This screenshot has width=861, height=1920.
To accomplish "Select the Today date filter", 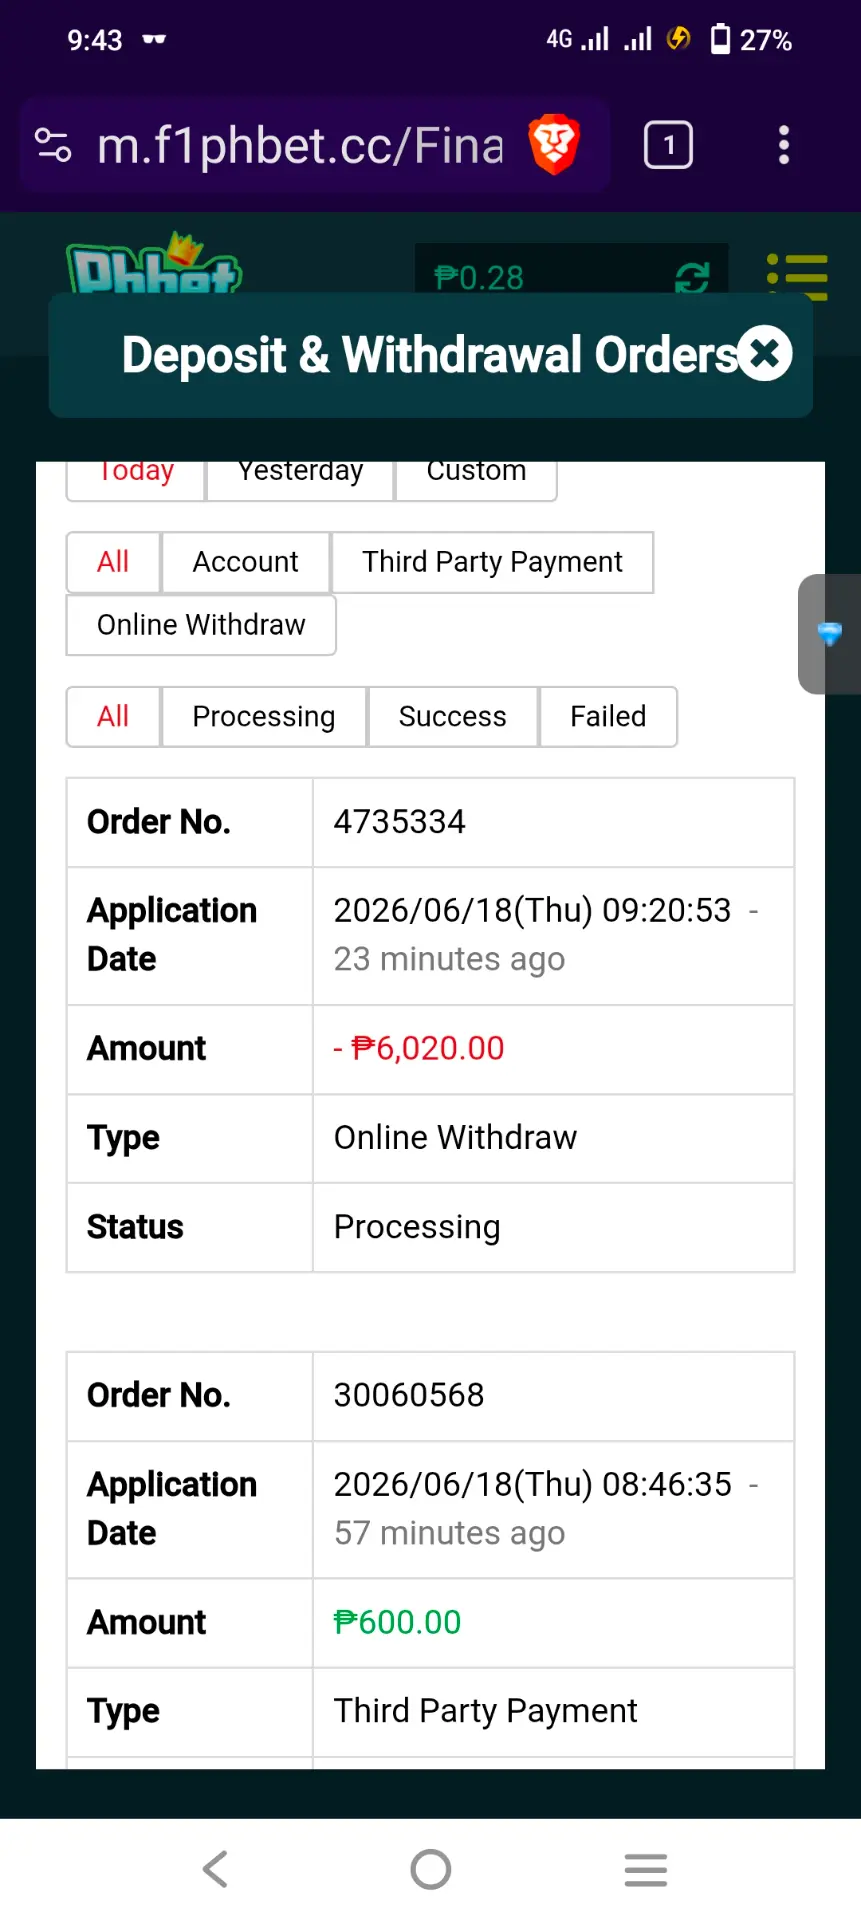I will coord(136,476).
